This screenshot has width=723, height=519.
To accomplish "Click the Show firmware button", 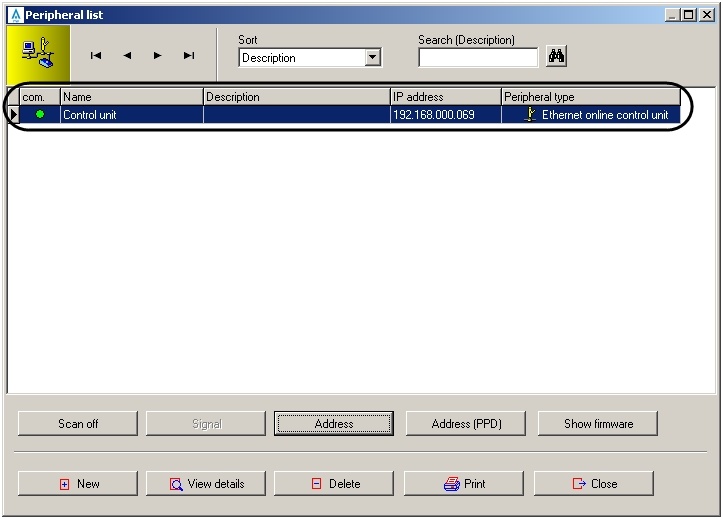I will tap(598, 424).
